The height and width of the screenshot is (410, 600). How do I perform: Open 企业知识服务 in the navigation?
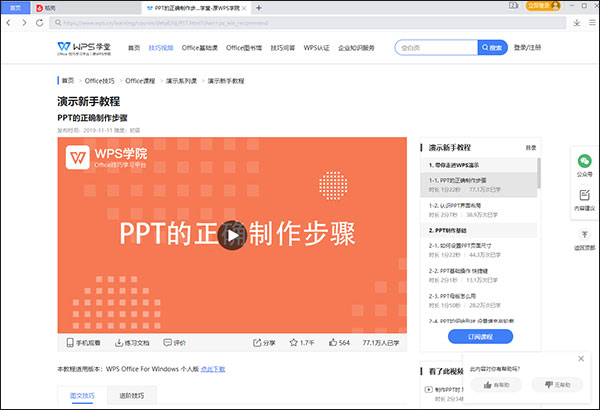[356, 48]
